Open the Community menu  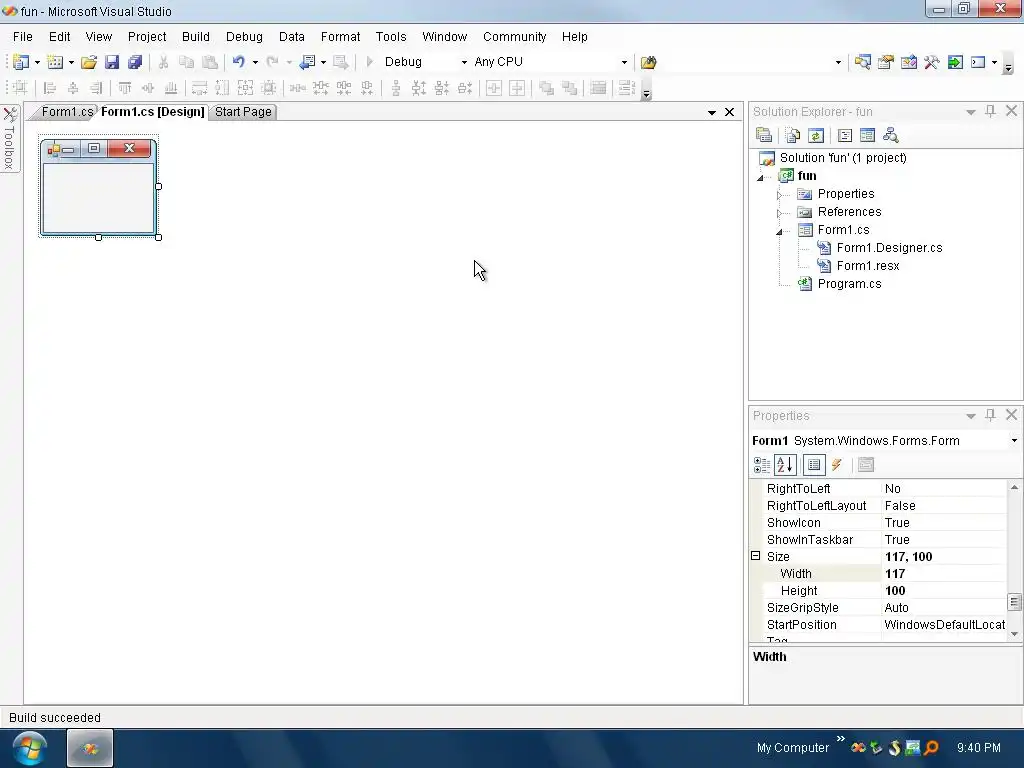pyautogui.click(x=515, y=37)
